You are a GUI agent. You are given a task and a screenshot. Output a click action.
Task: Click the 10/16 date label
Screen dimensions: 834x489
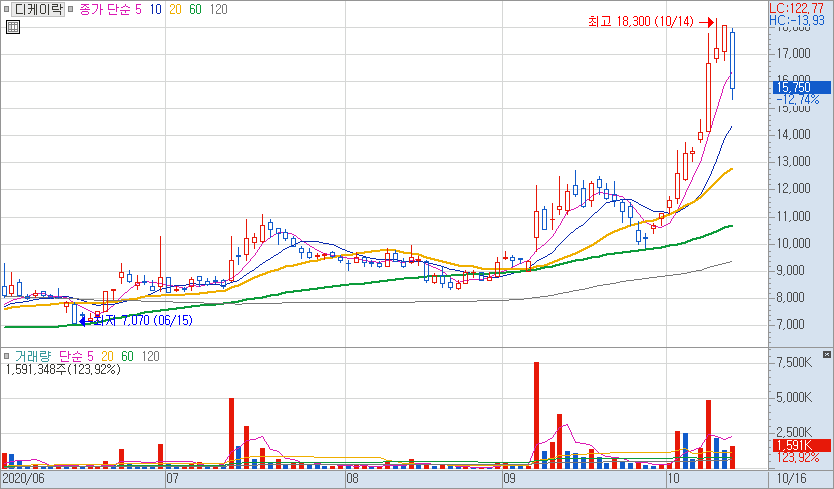791,478
